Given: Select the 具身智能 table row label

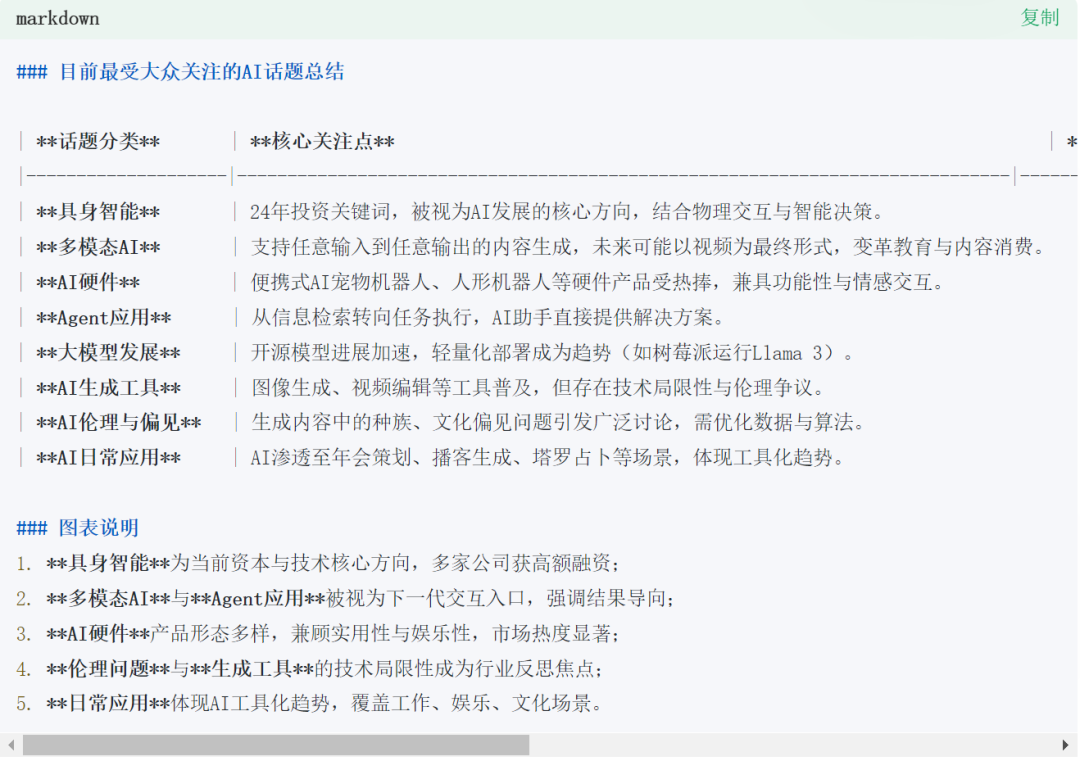Looking at the screenshot, I should click(x=98, y=213).
